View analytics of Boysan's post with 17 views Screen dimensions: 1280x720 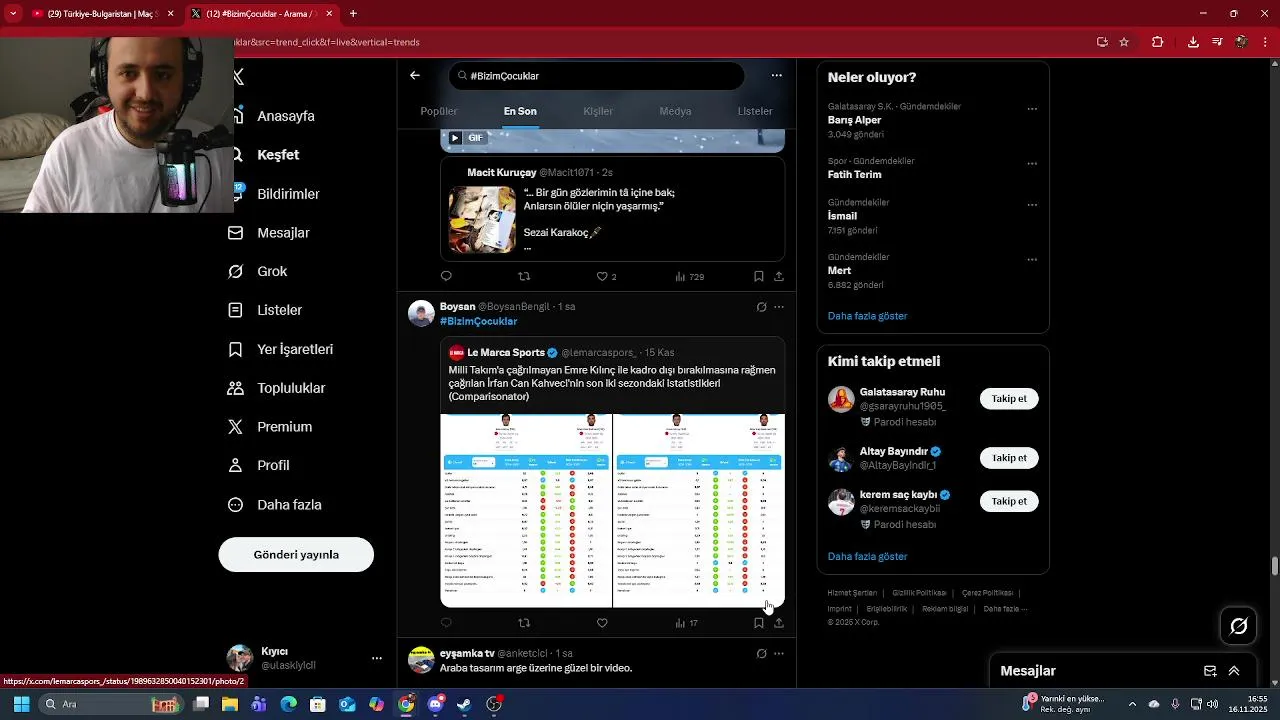pos(687,623)
